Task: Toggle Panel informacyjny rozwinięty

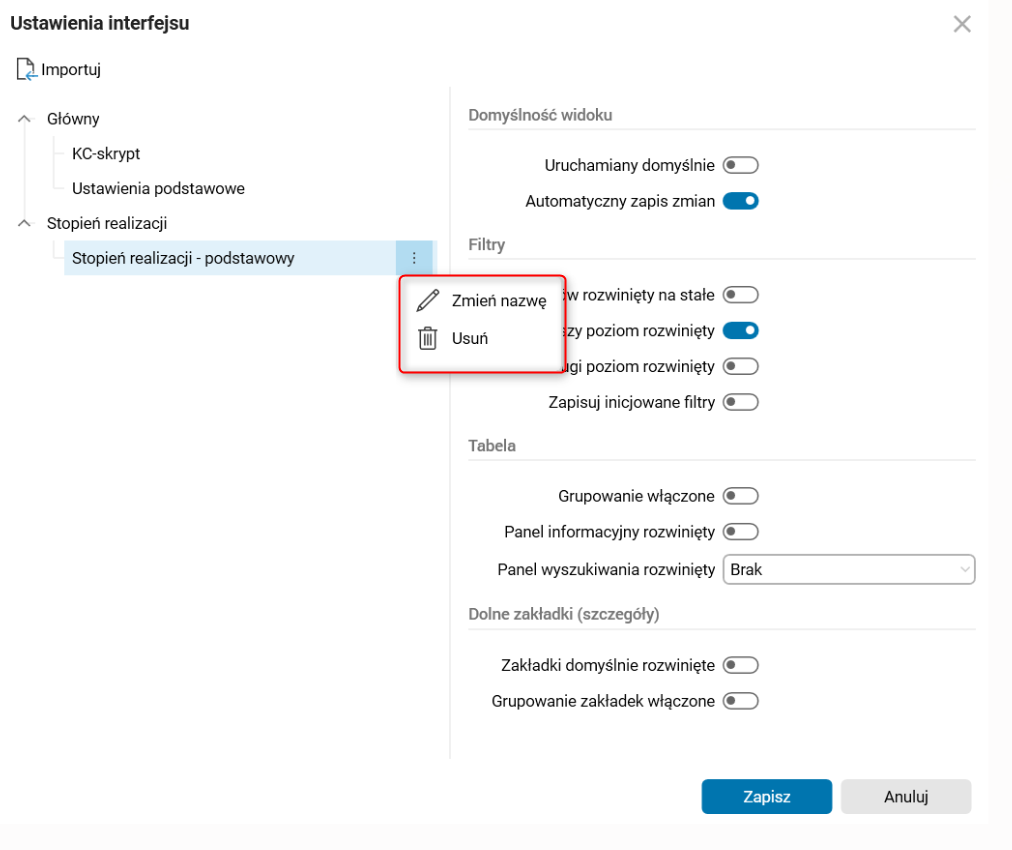Action: pos(741,532)
